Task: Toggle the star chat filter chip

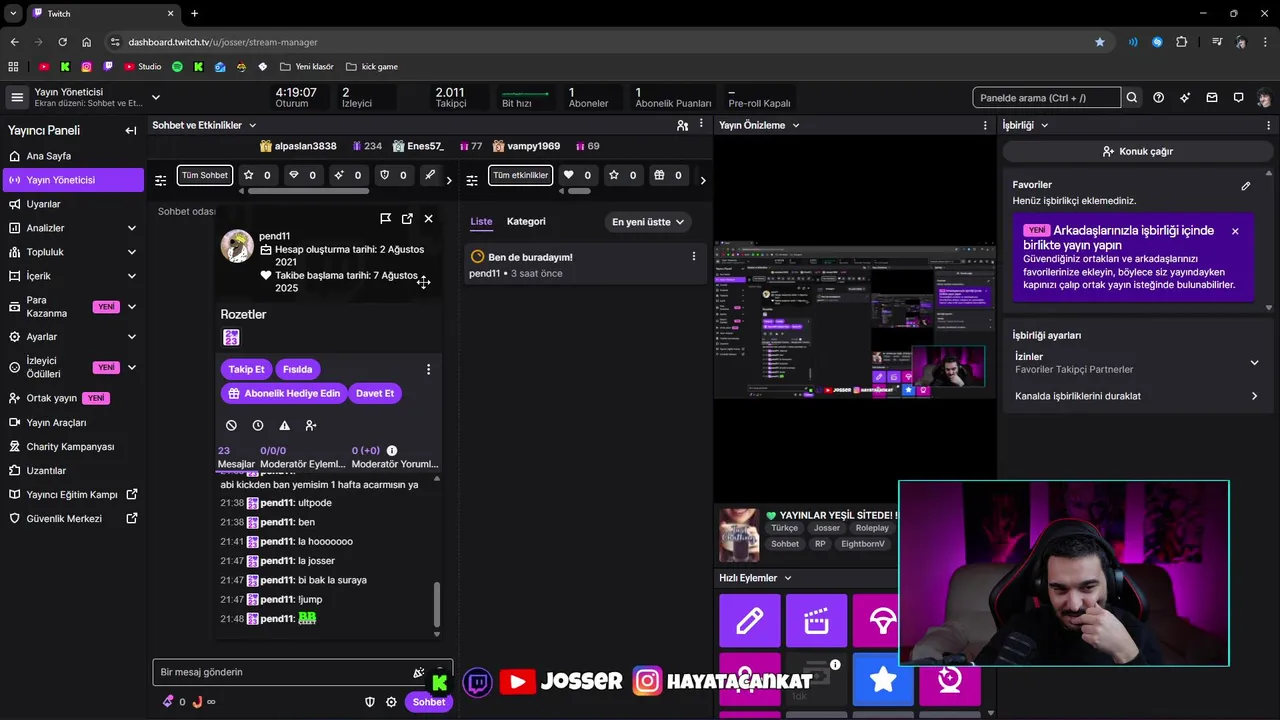Action: coord(258,175)
